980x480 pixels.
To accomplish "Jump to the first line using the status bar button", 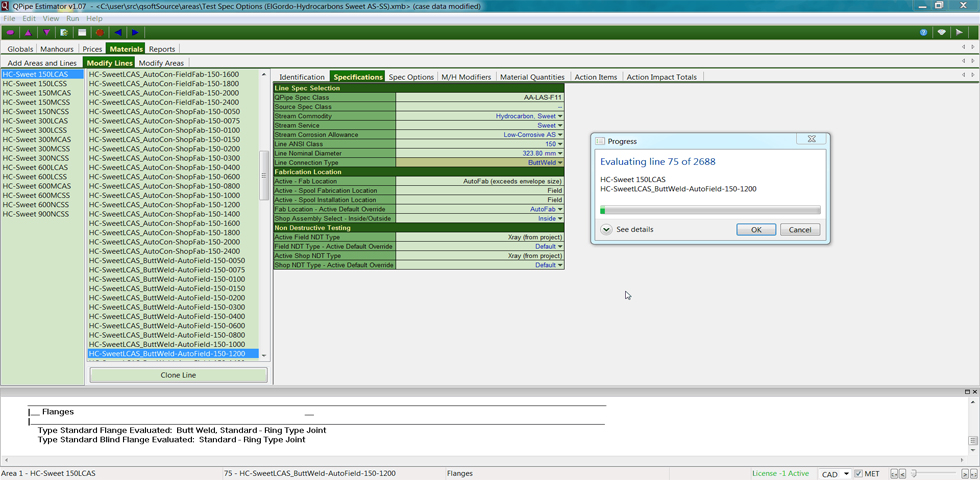I will coord(894,474).
